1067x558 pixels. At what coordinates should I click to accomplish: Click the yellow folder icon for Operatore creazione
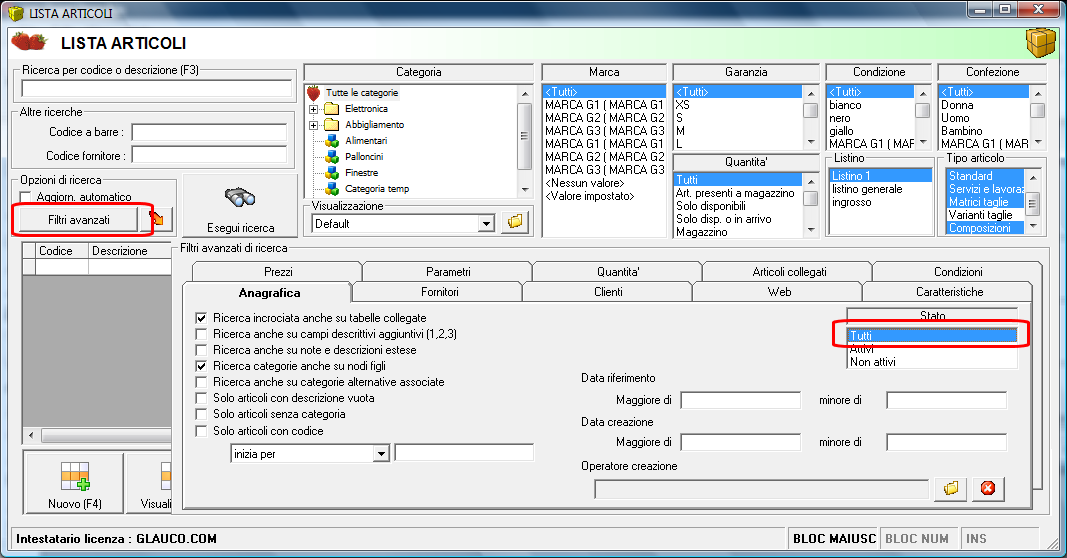(x=951, y=488)
